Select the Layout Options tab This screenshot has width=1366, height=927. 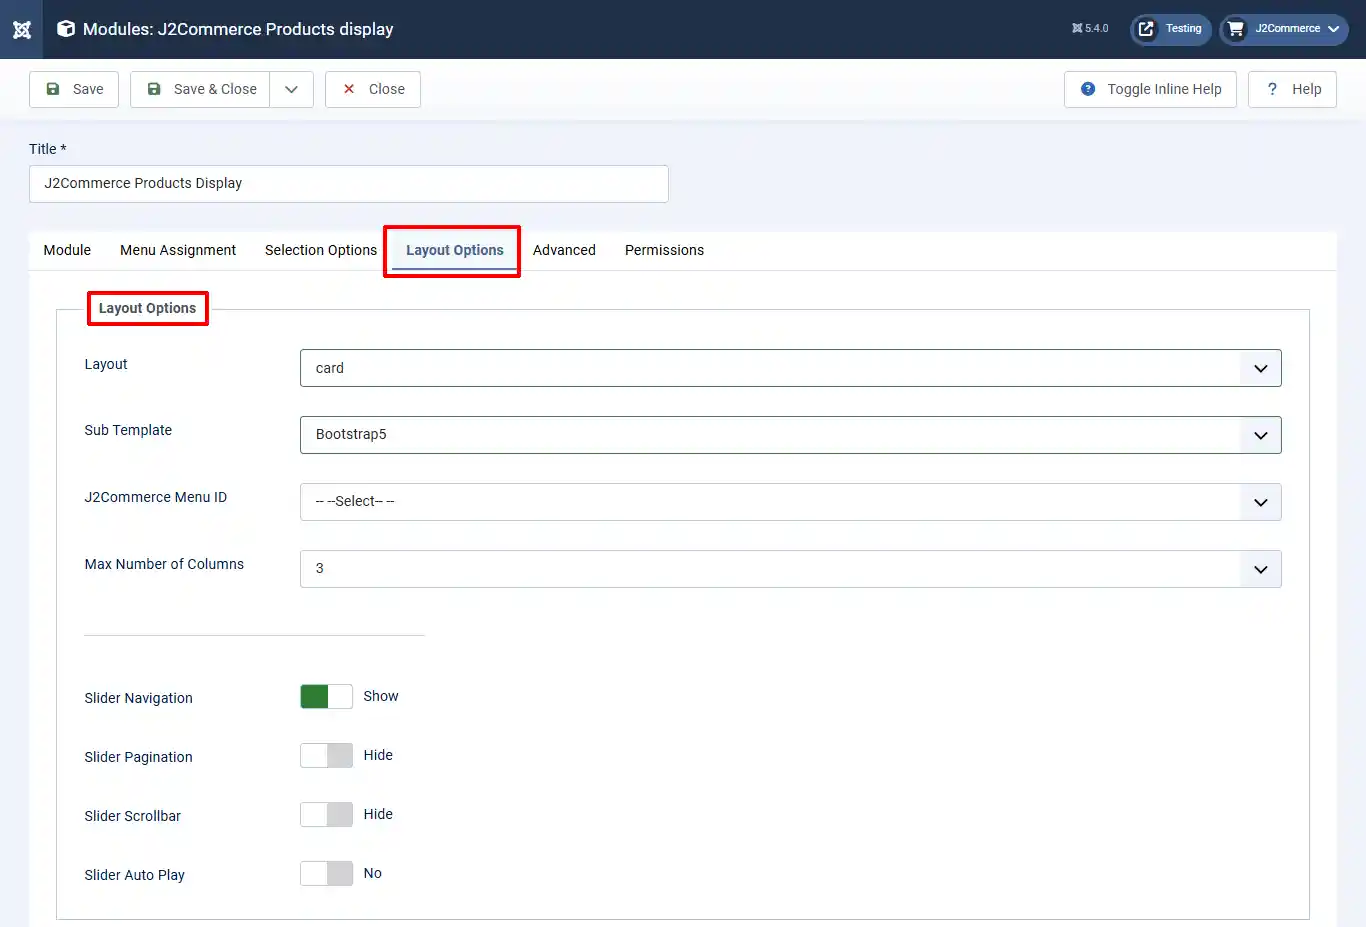pyautogui.click(x=455, y=250)
